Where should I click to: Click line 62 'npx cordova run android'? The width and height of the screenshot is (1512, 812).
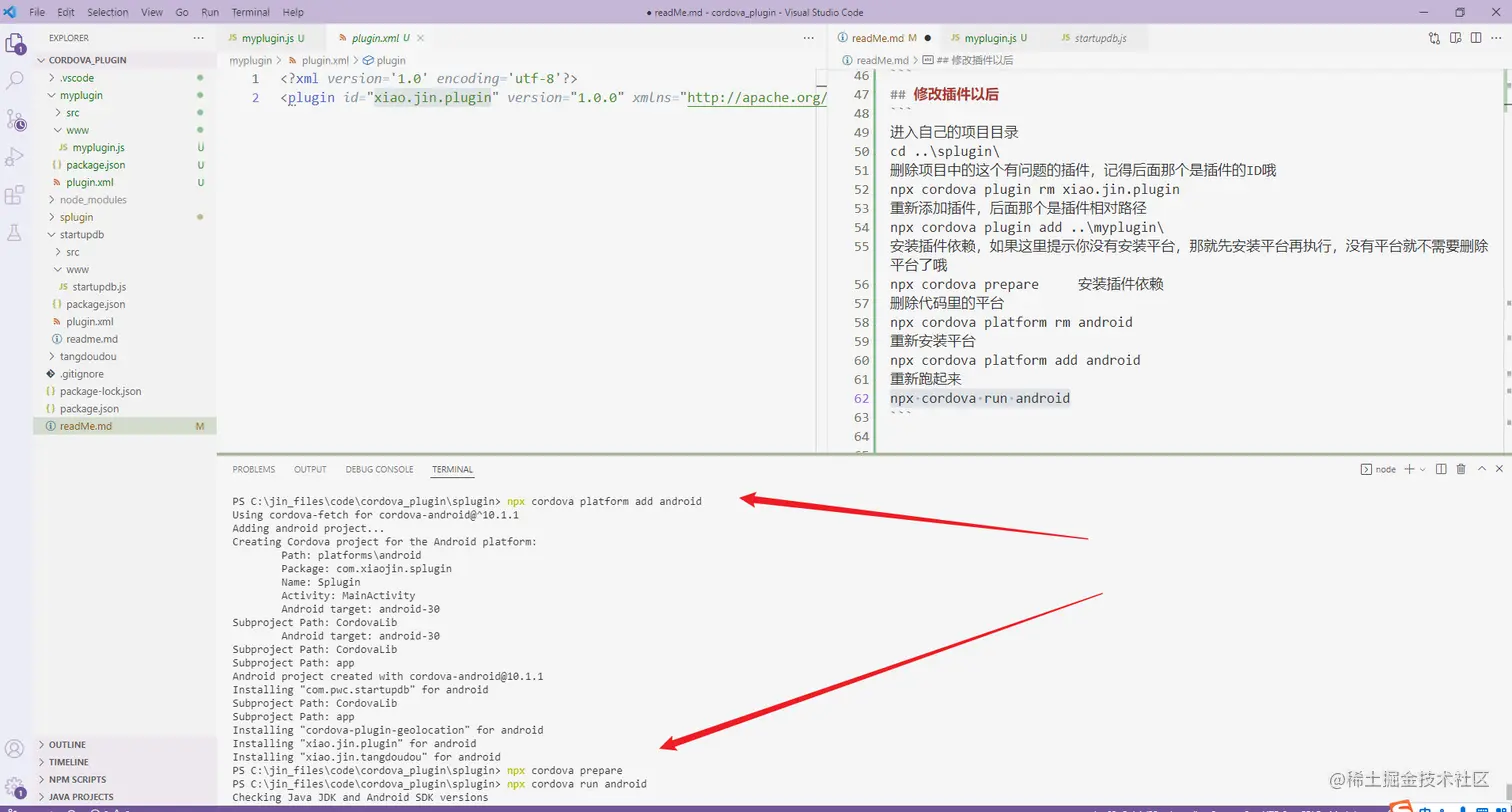click(980, 398)
